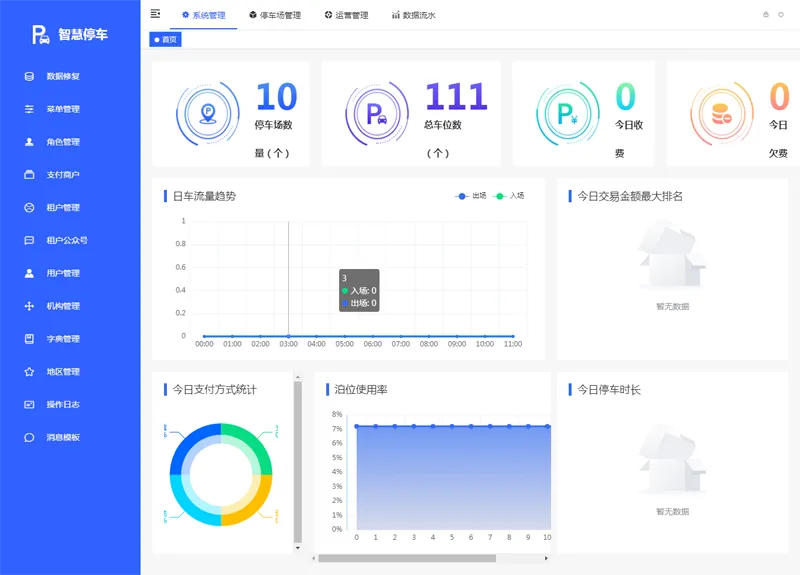Image resolution: width=800 pixels, height=575 pixels.
Task: Select the 首页 page tag
Action: [165, 40]
